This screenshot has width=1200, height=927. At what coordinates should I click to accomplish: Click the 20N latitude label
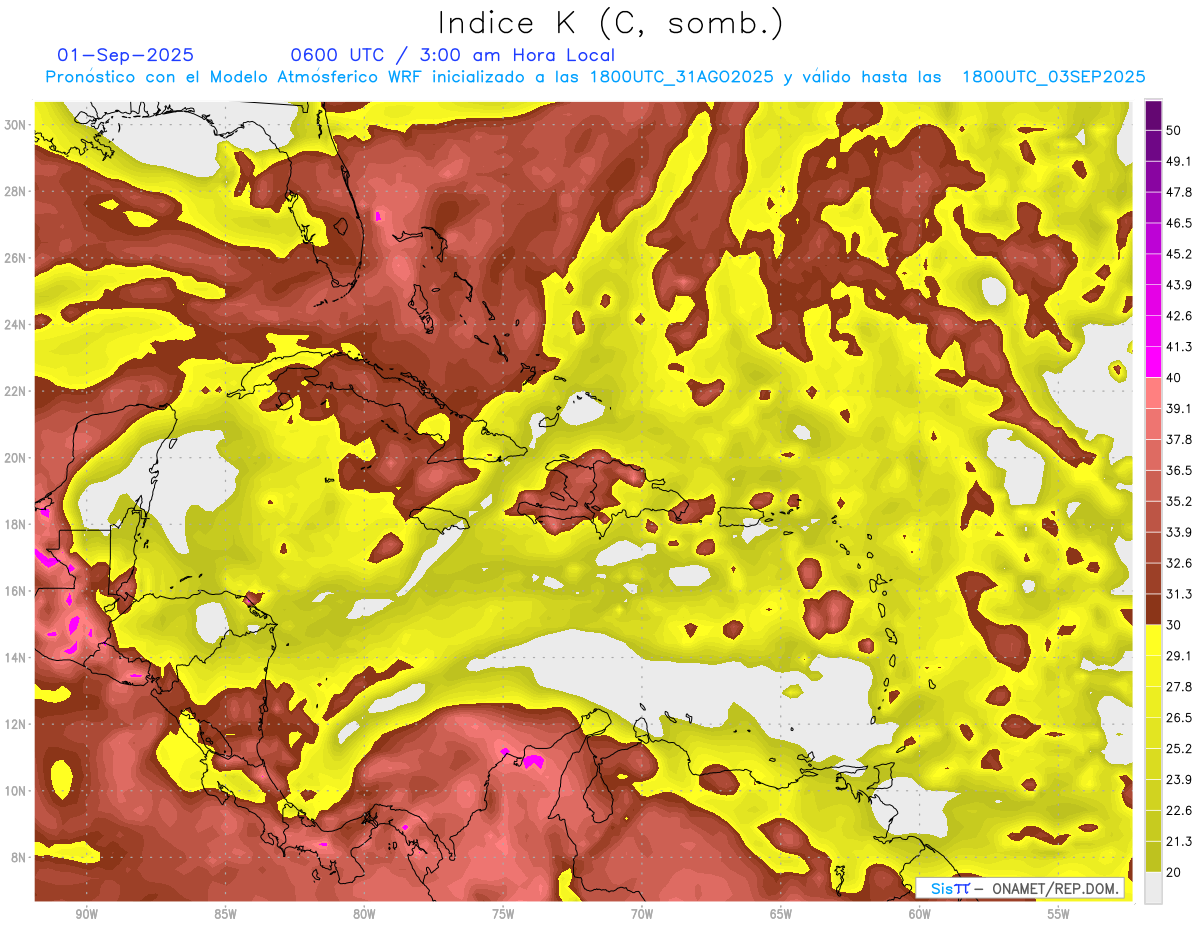tap(16, 458)
